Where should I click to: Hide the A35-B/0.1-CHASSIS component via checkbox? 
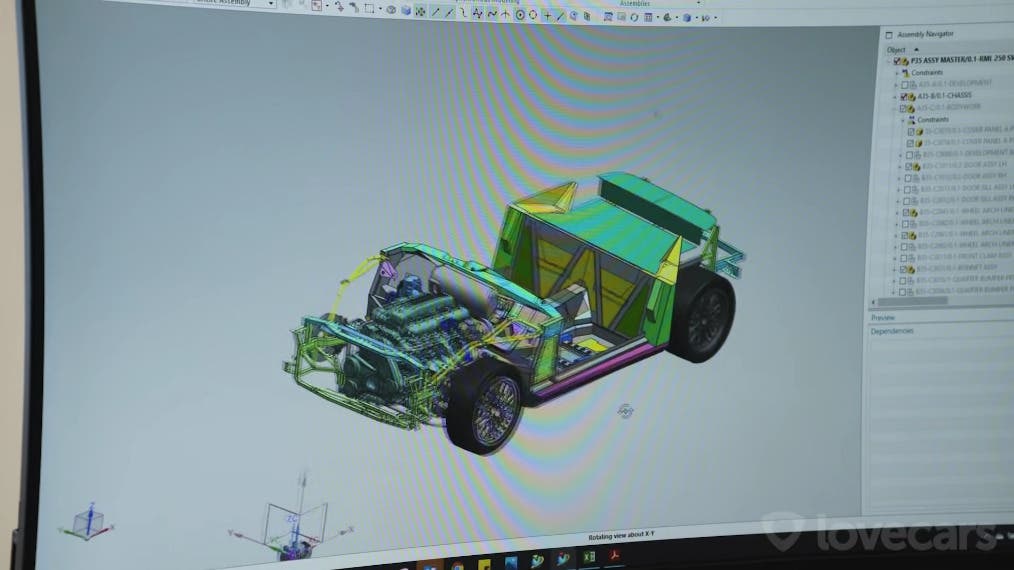pyautogui.click(x=903, y=97)
